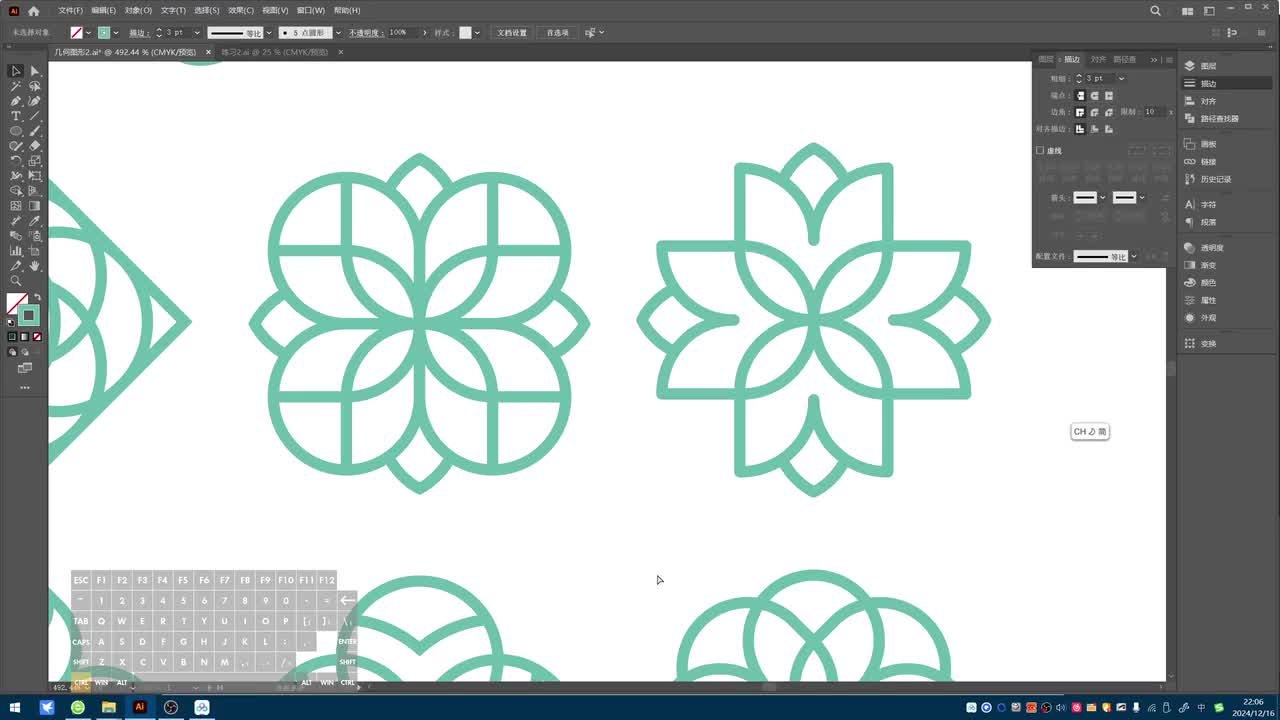Align stroke to inside in 对齐描边
Image resolution: width=1280 pixels, height=720 pixels.
coord(1095,129)
